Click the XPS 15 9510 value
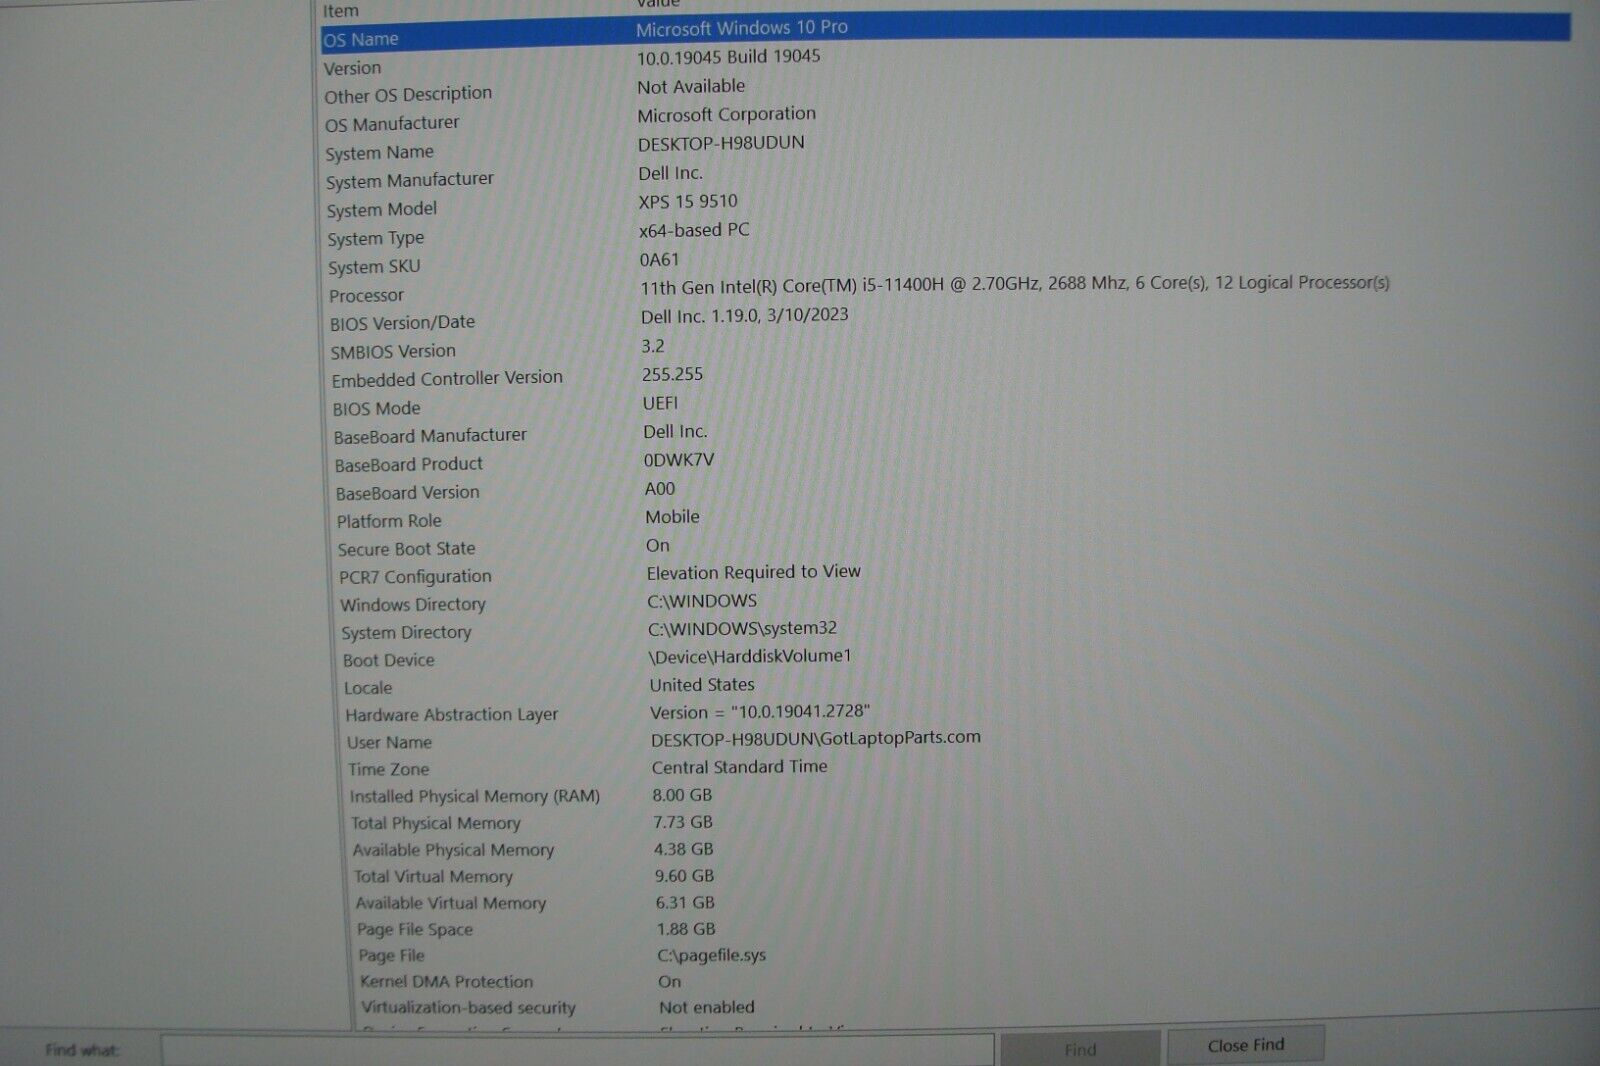1600x1066 pixels. [688, 201]
